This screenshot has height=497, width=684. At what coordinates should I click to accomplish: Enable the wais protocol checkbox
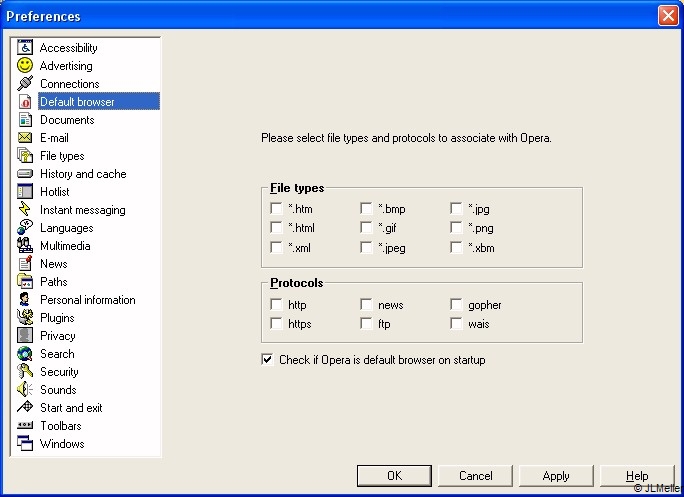(456, 323)
